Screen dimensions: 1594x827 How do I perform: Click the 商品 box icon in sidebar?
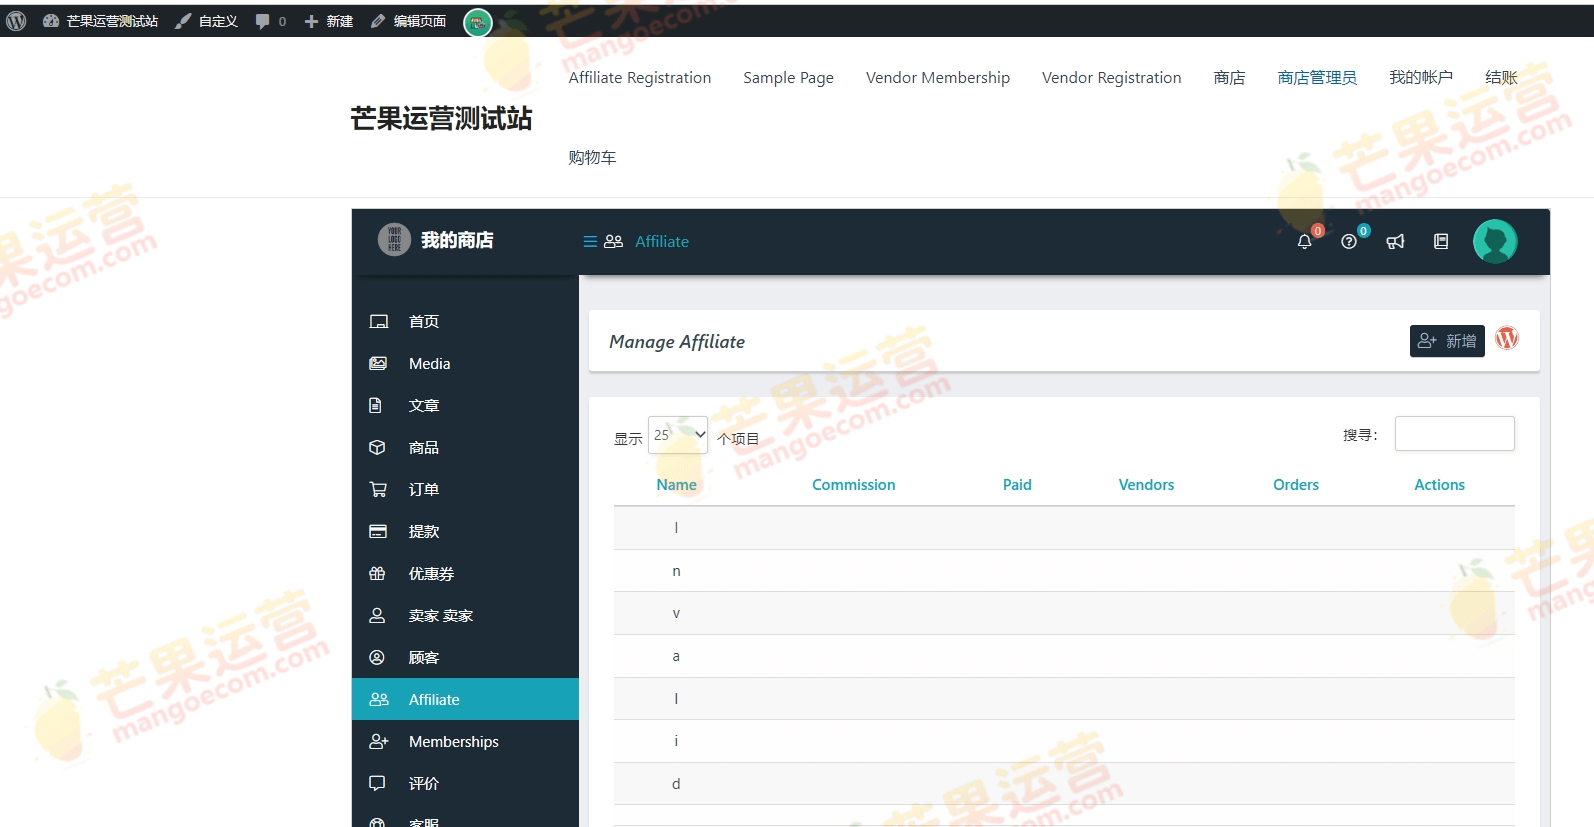point(377,447)
